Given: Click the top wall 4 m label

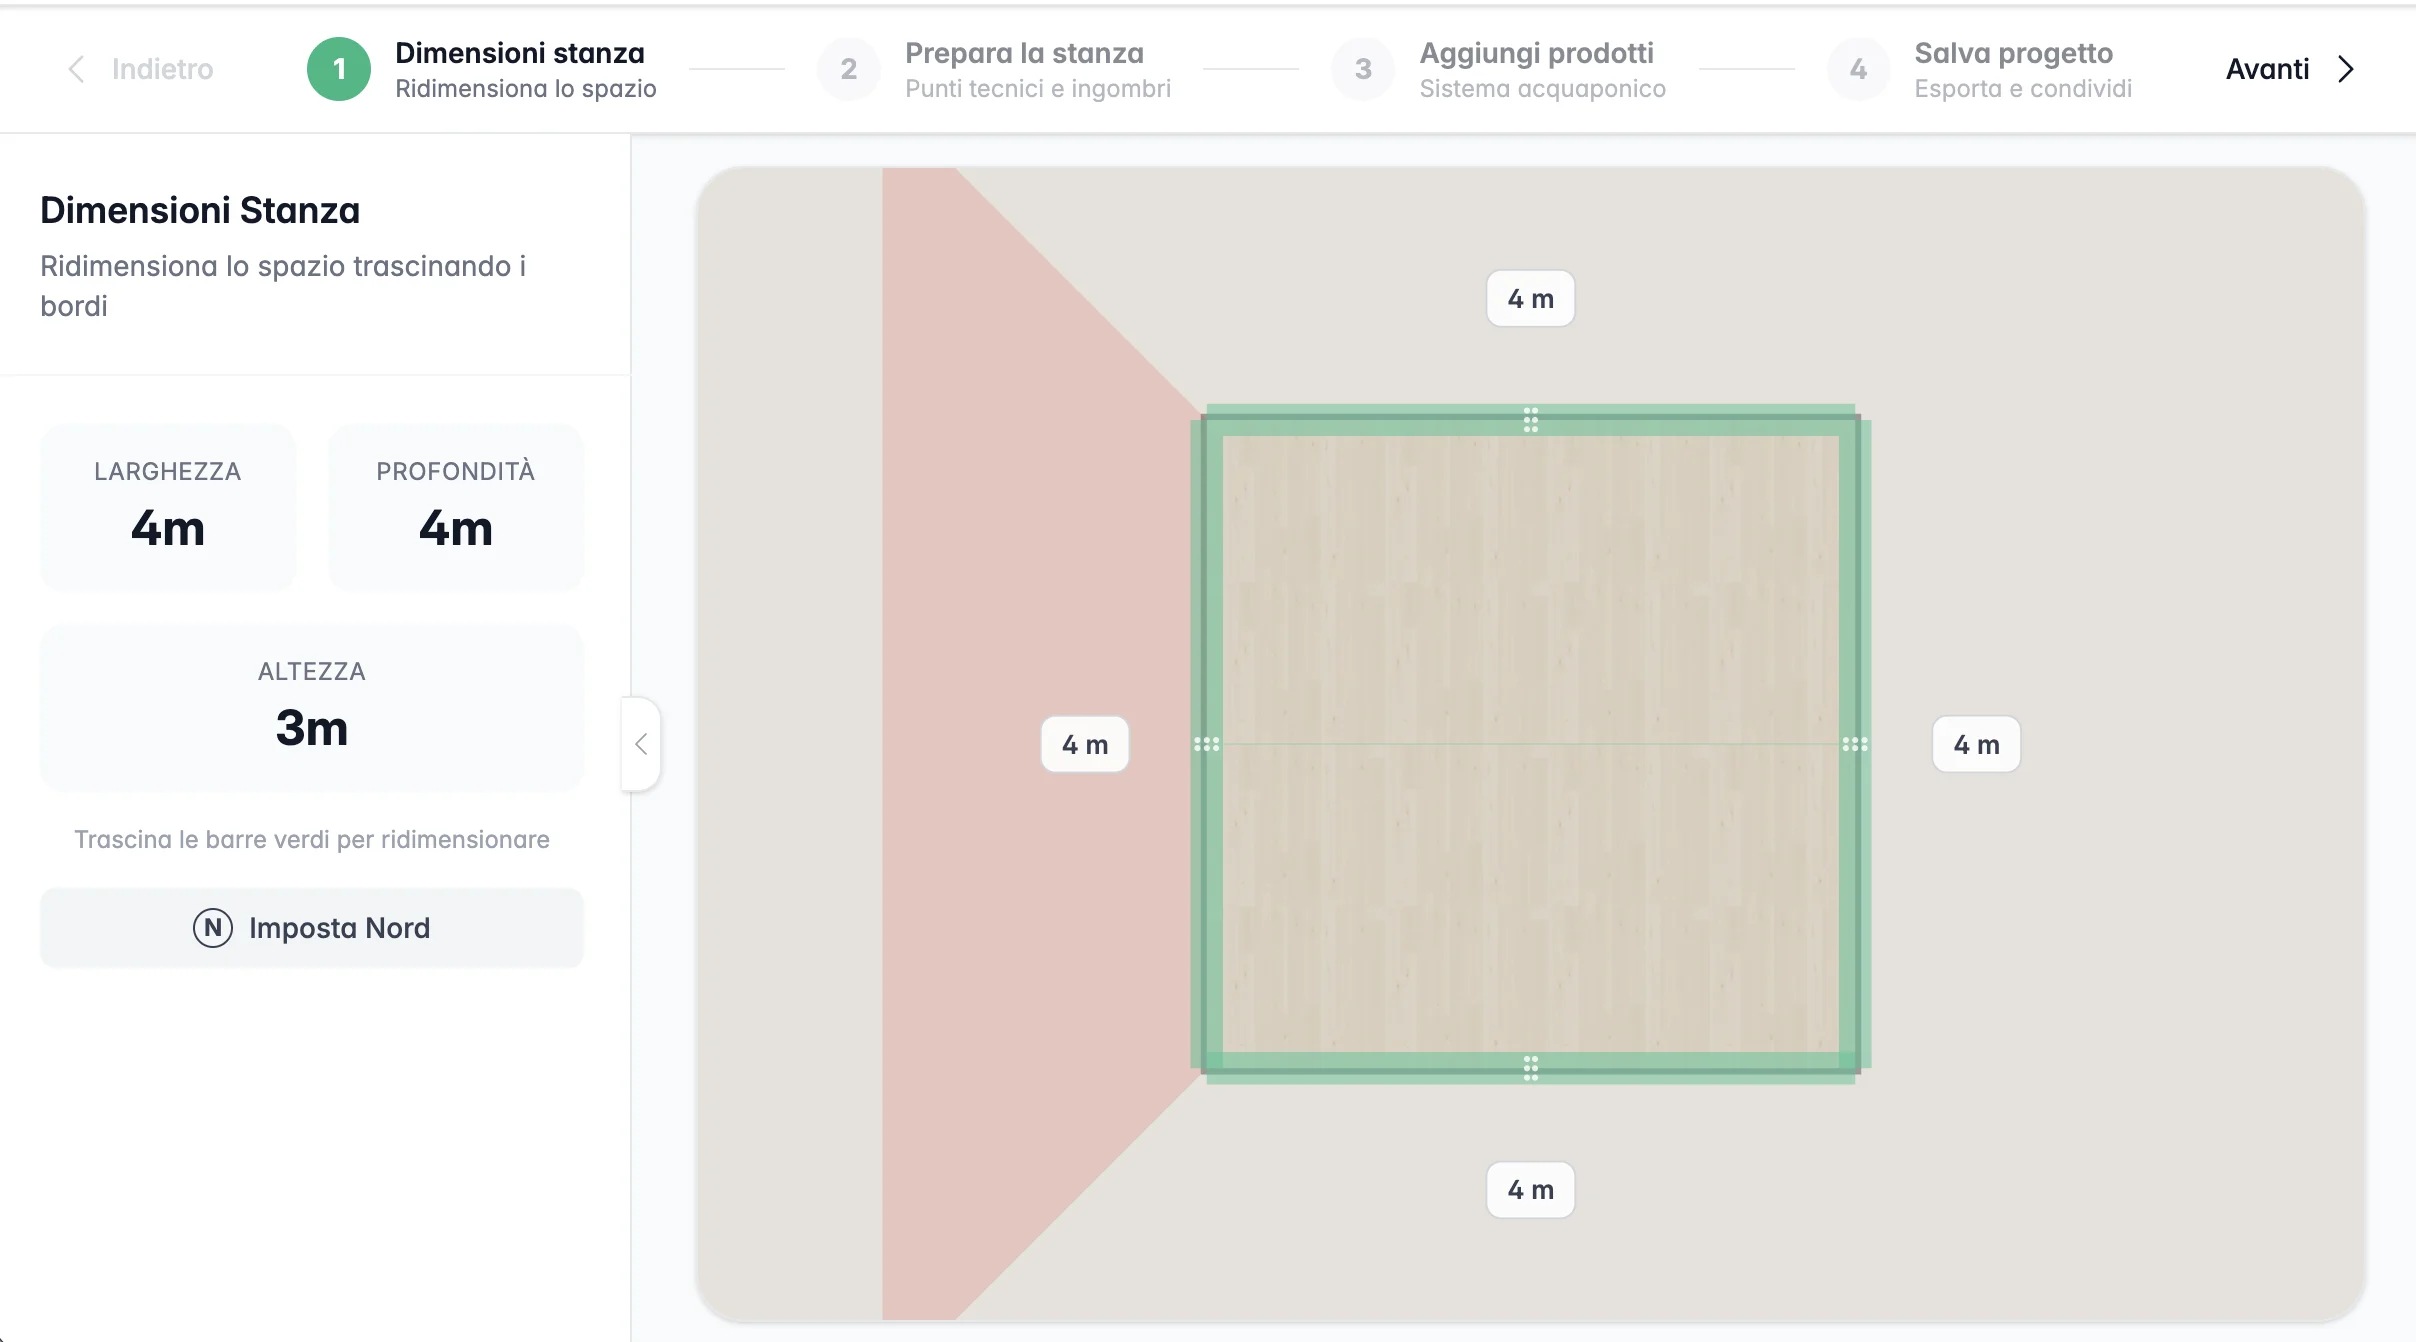Looking at the screenshot, I should (1530, 299).
